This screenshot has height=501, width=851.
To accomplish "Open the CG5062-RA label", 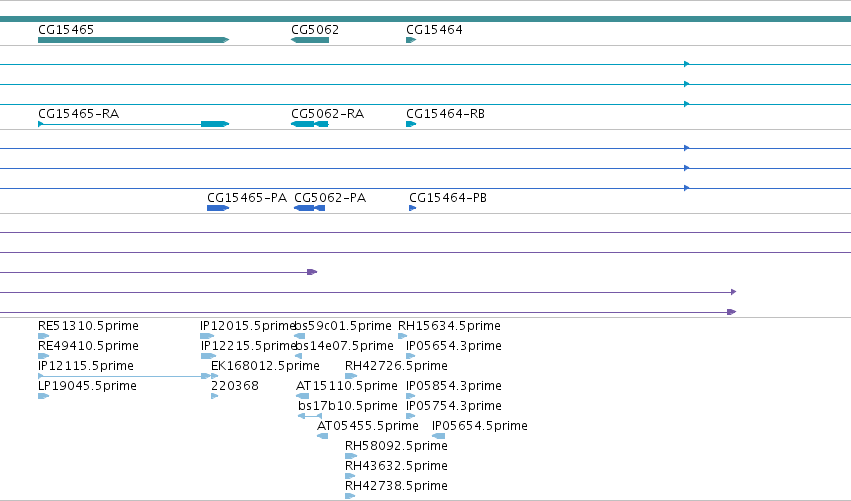I will click(327, 113).
